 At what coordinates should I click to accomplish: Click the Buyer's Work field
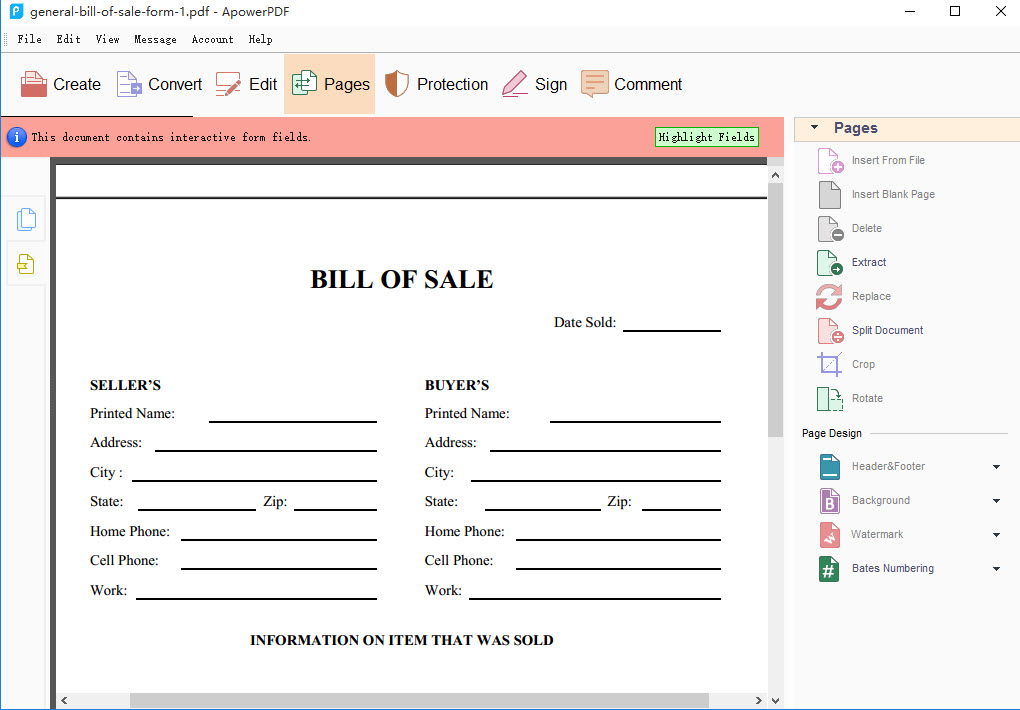(595, 590)
